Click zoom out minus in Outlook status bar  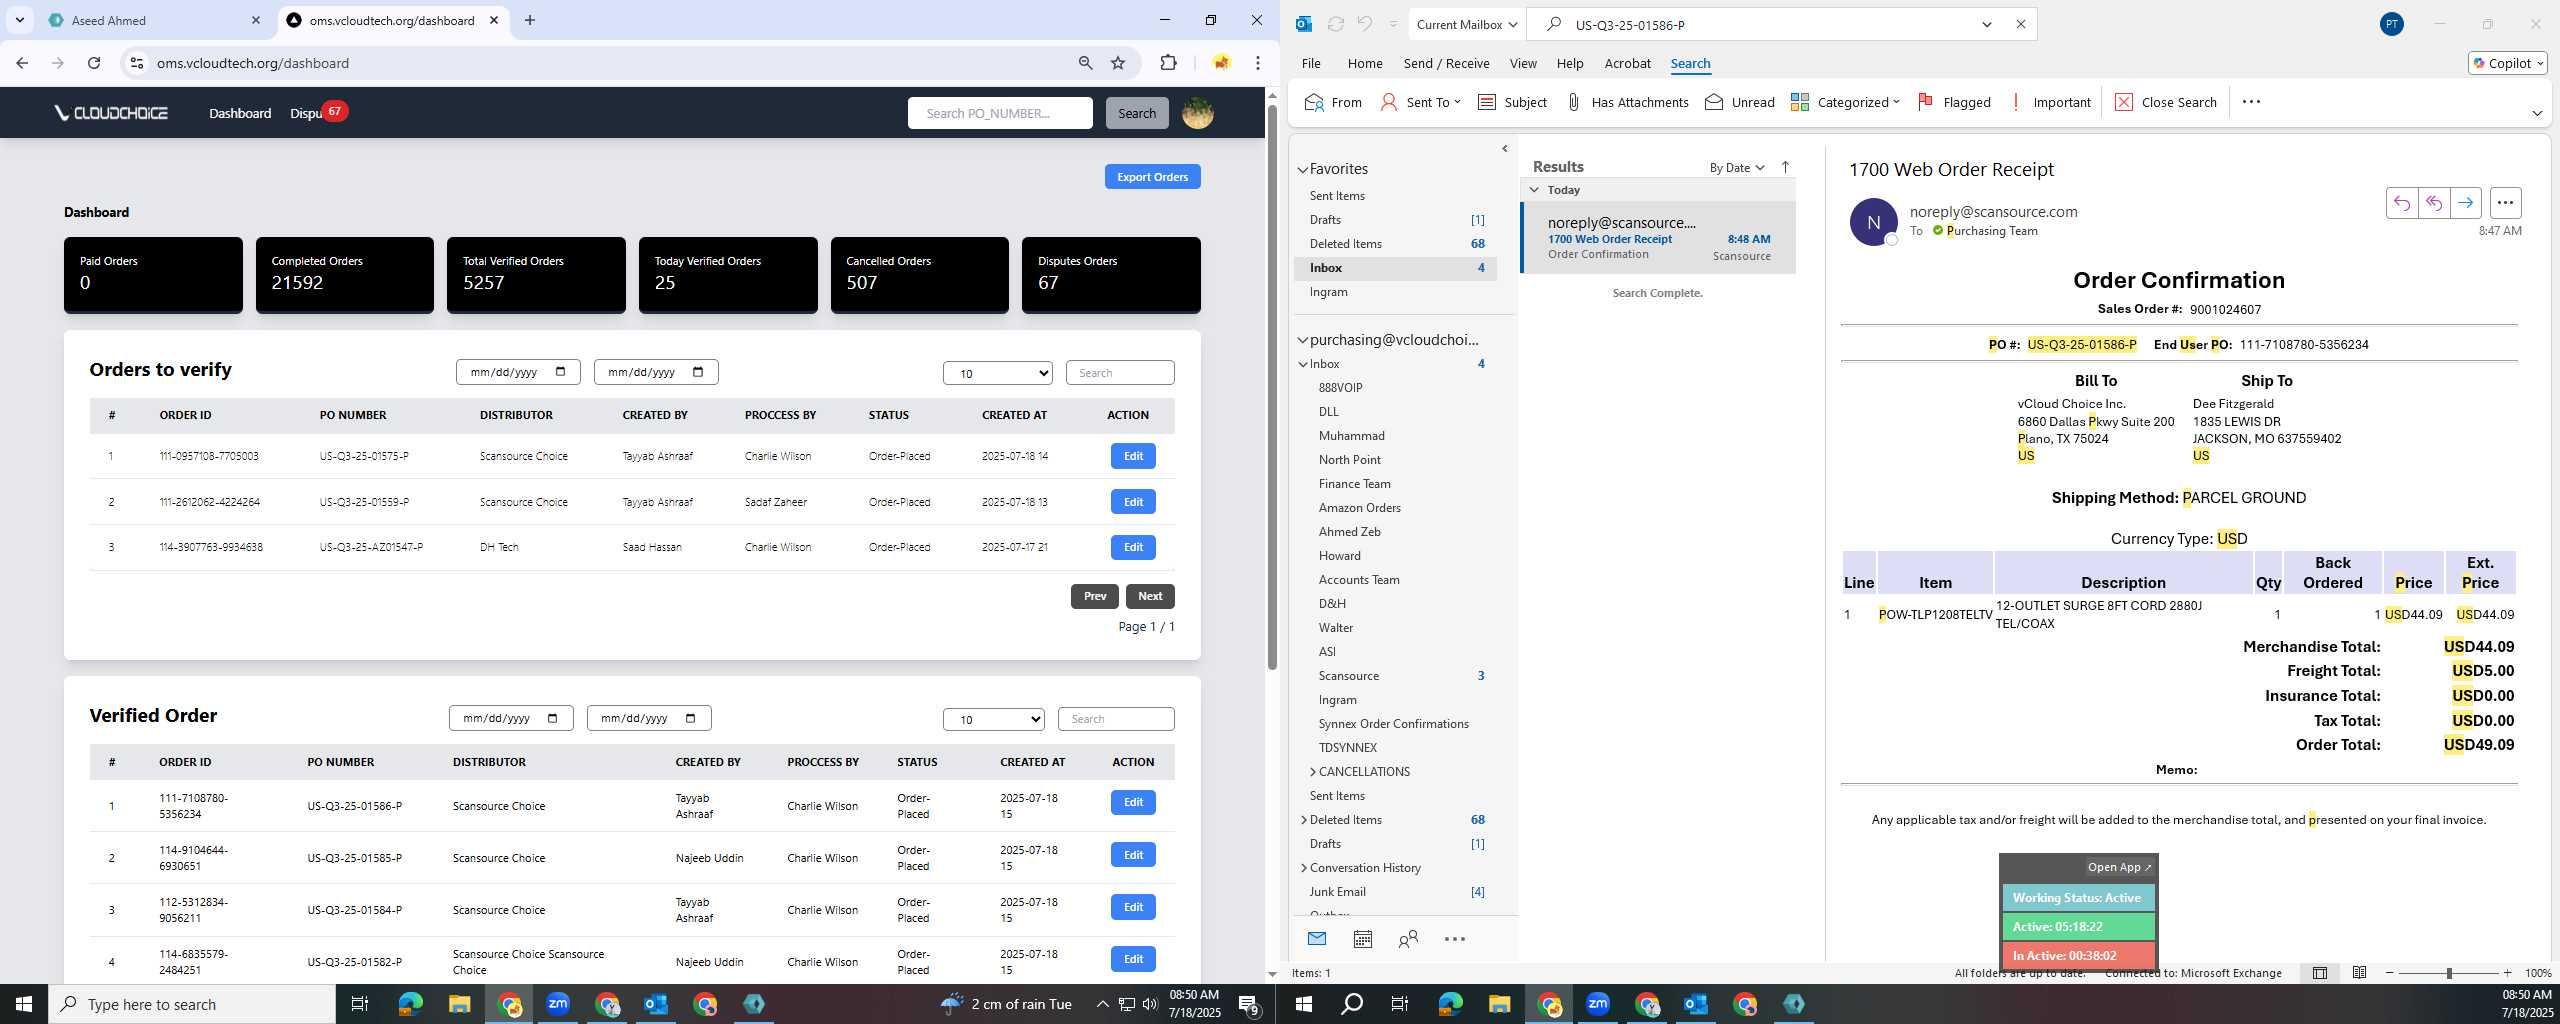point(2390,973)
